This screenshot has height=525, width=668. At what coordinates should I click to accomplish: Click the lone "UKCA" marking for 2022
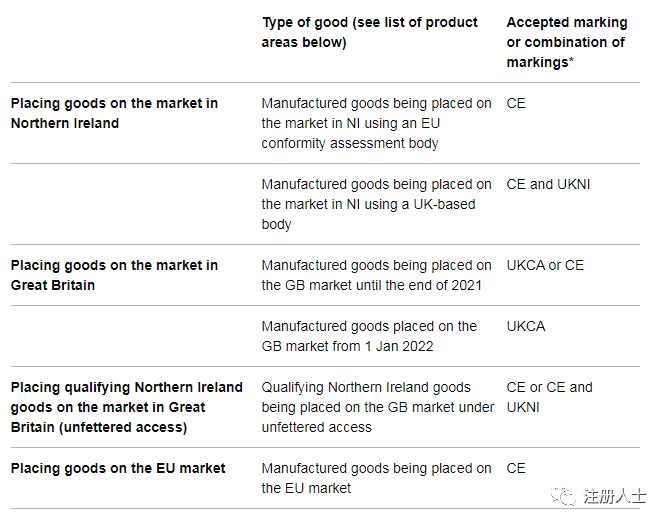[526, 326]
